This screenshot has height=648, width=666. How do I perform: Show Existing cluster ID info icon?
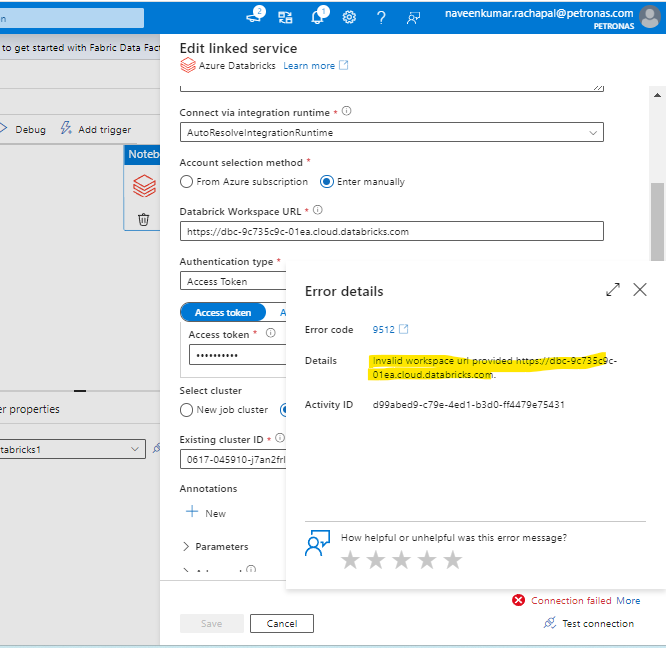point(280,438)
